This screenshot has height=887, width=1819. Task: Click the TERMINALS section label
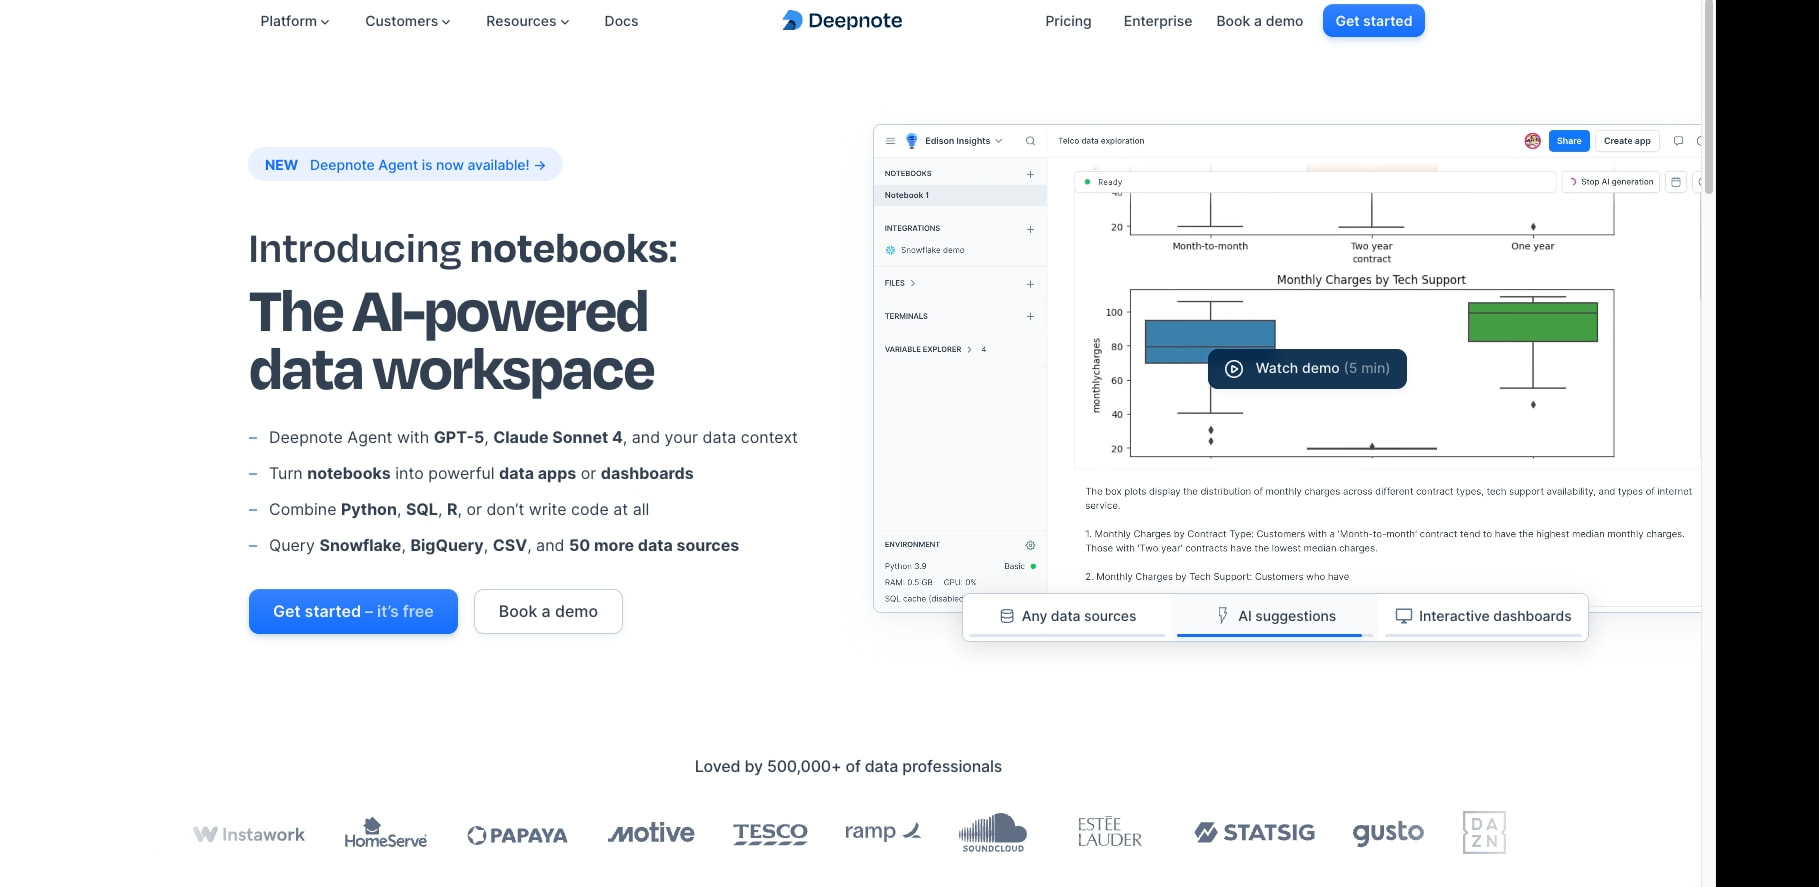pyautogui.click(x=906, y=316)
